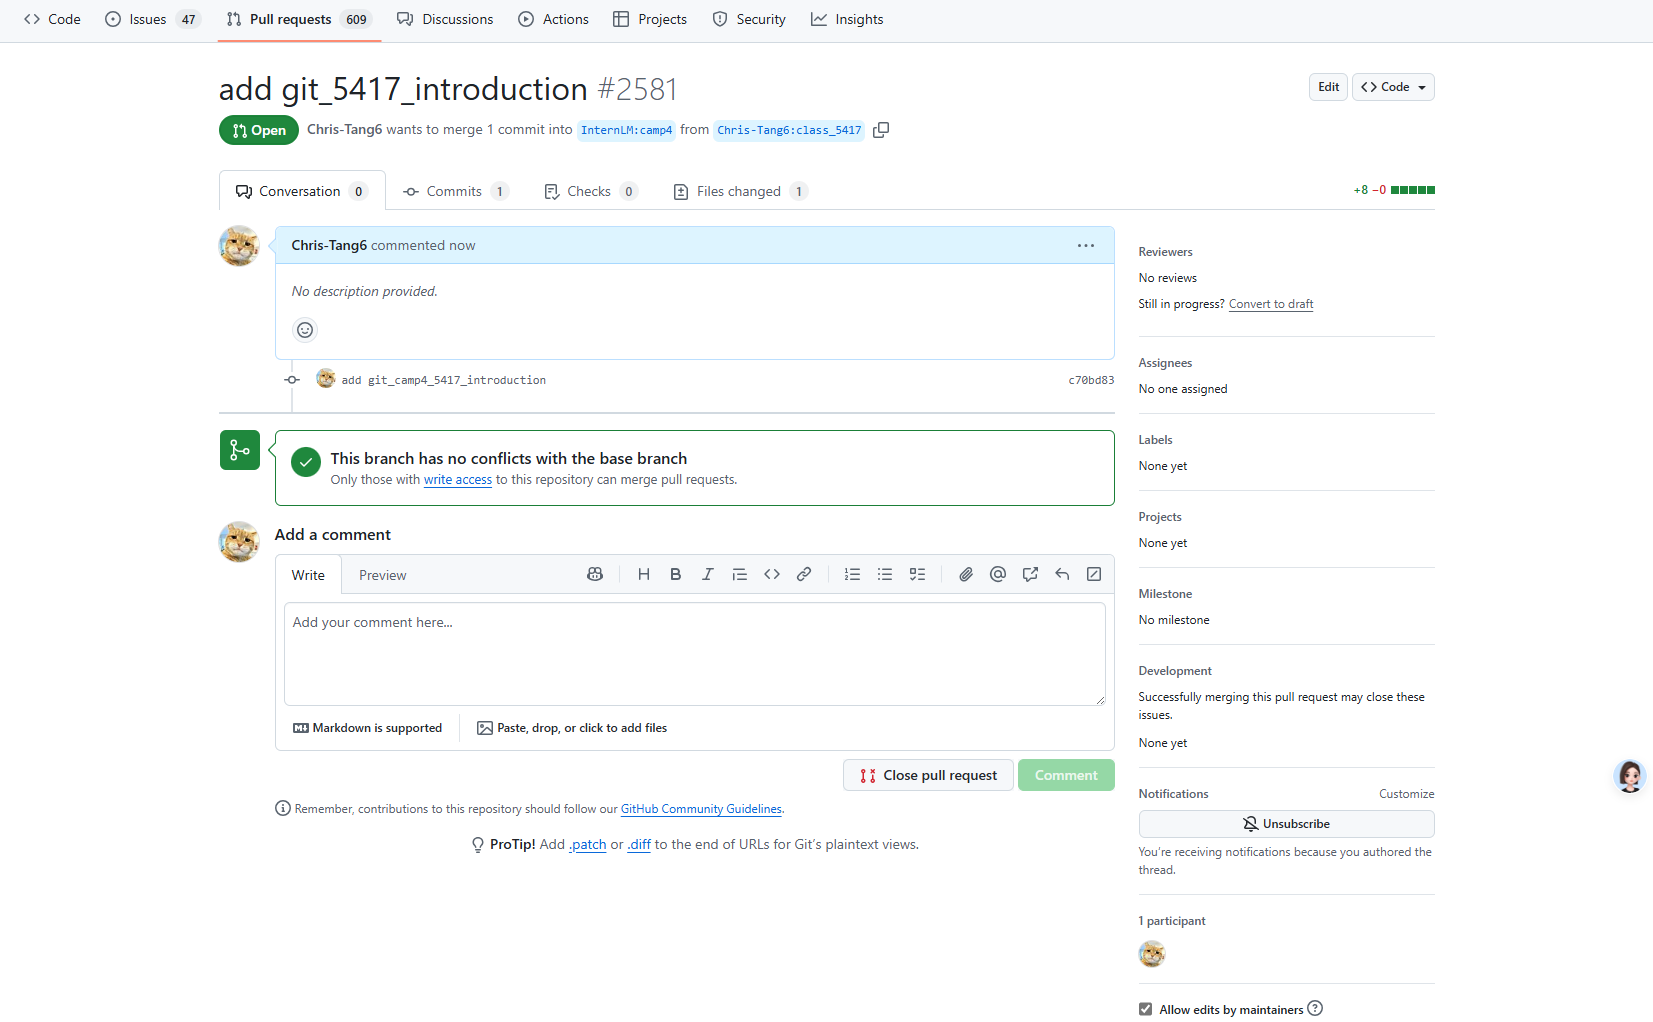
Task: Select the Write tab in comment editor
Action: pos(308,575)
